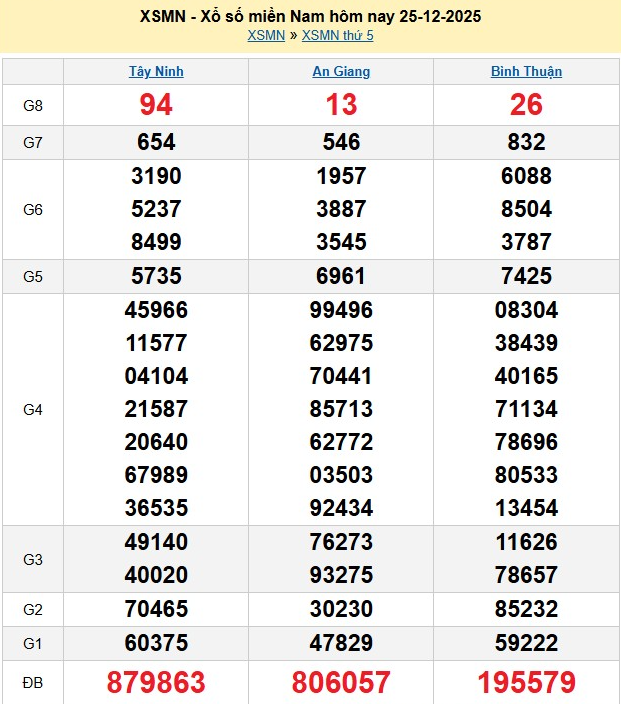Click the G7 result 654
The height and width of the screenshot is (704, 621).
156,142
